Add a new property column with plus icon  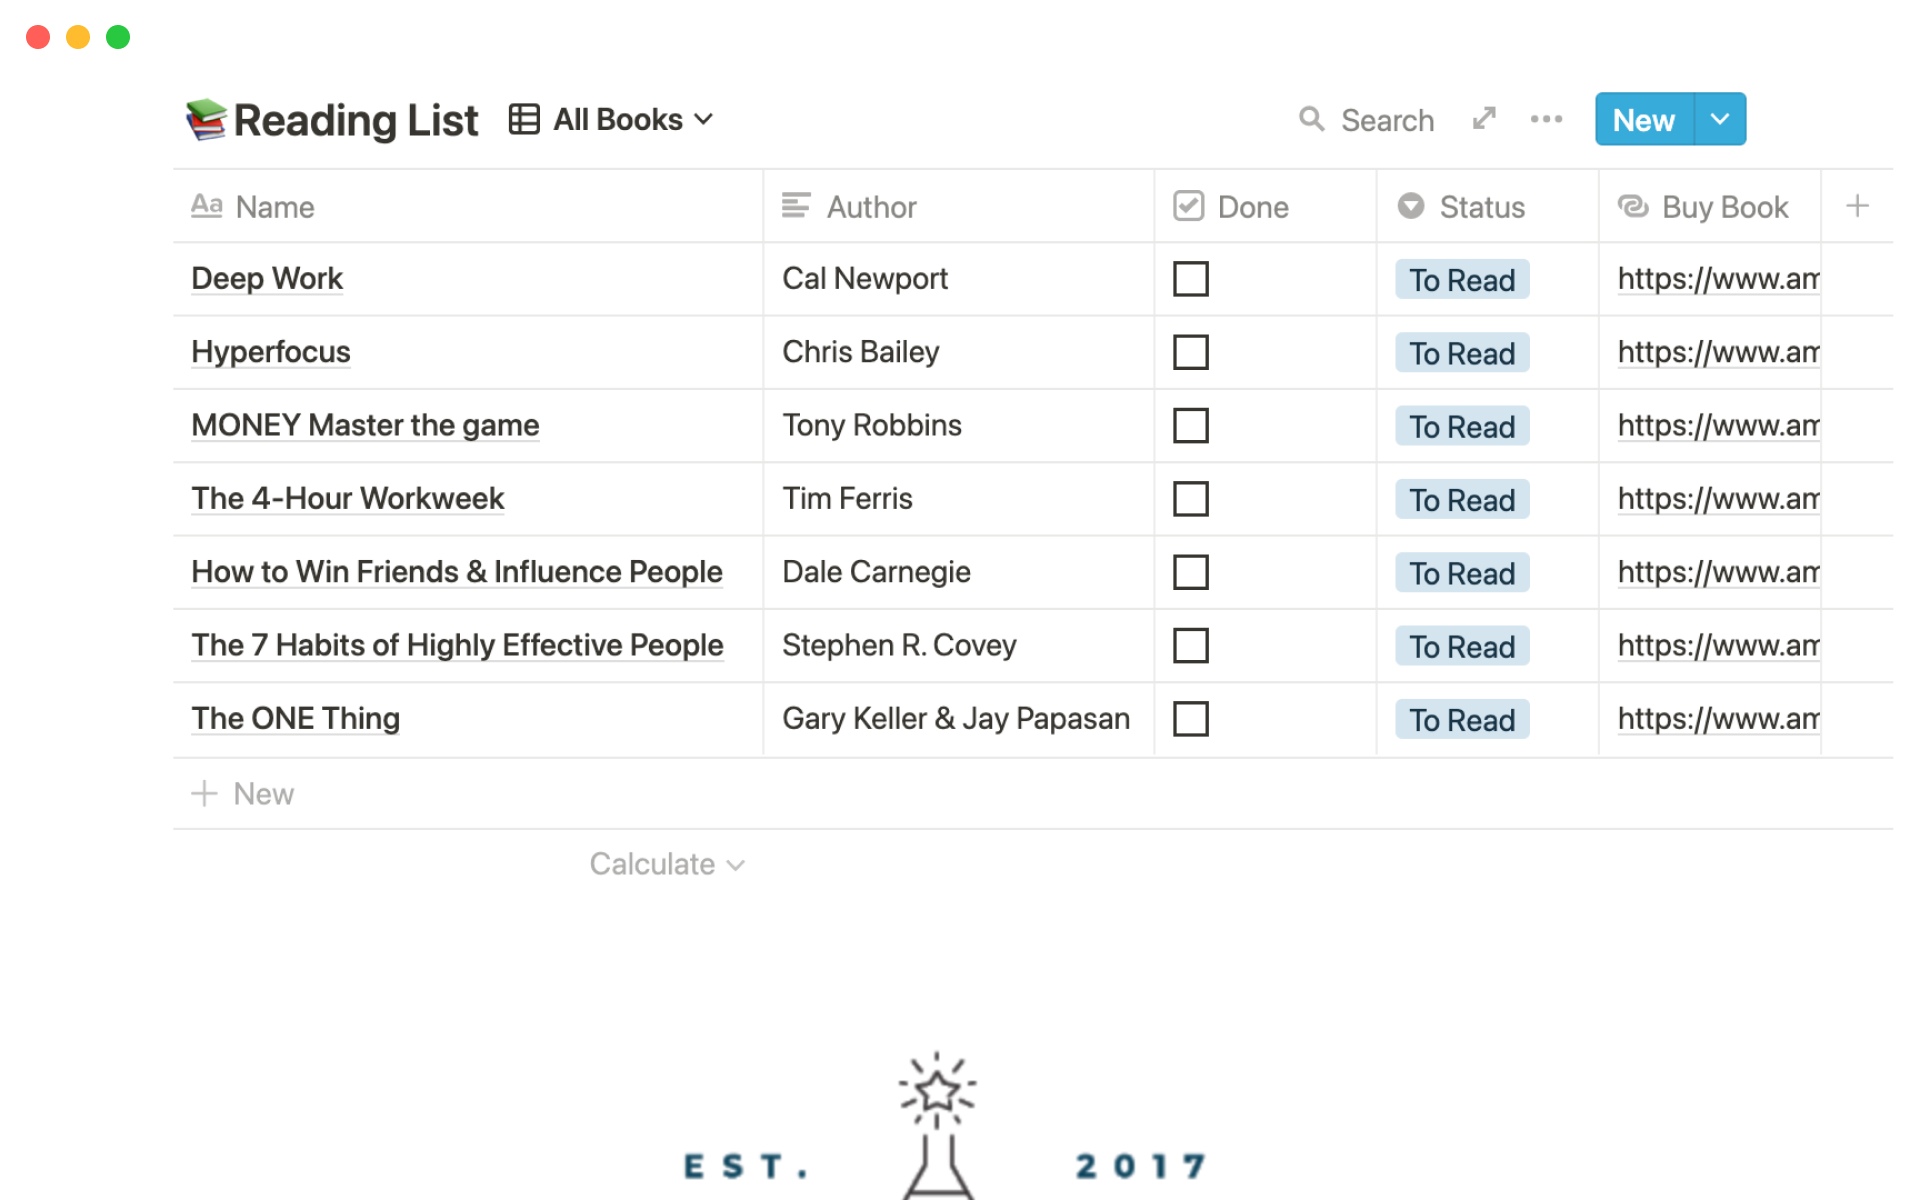coord(1857,206)
